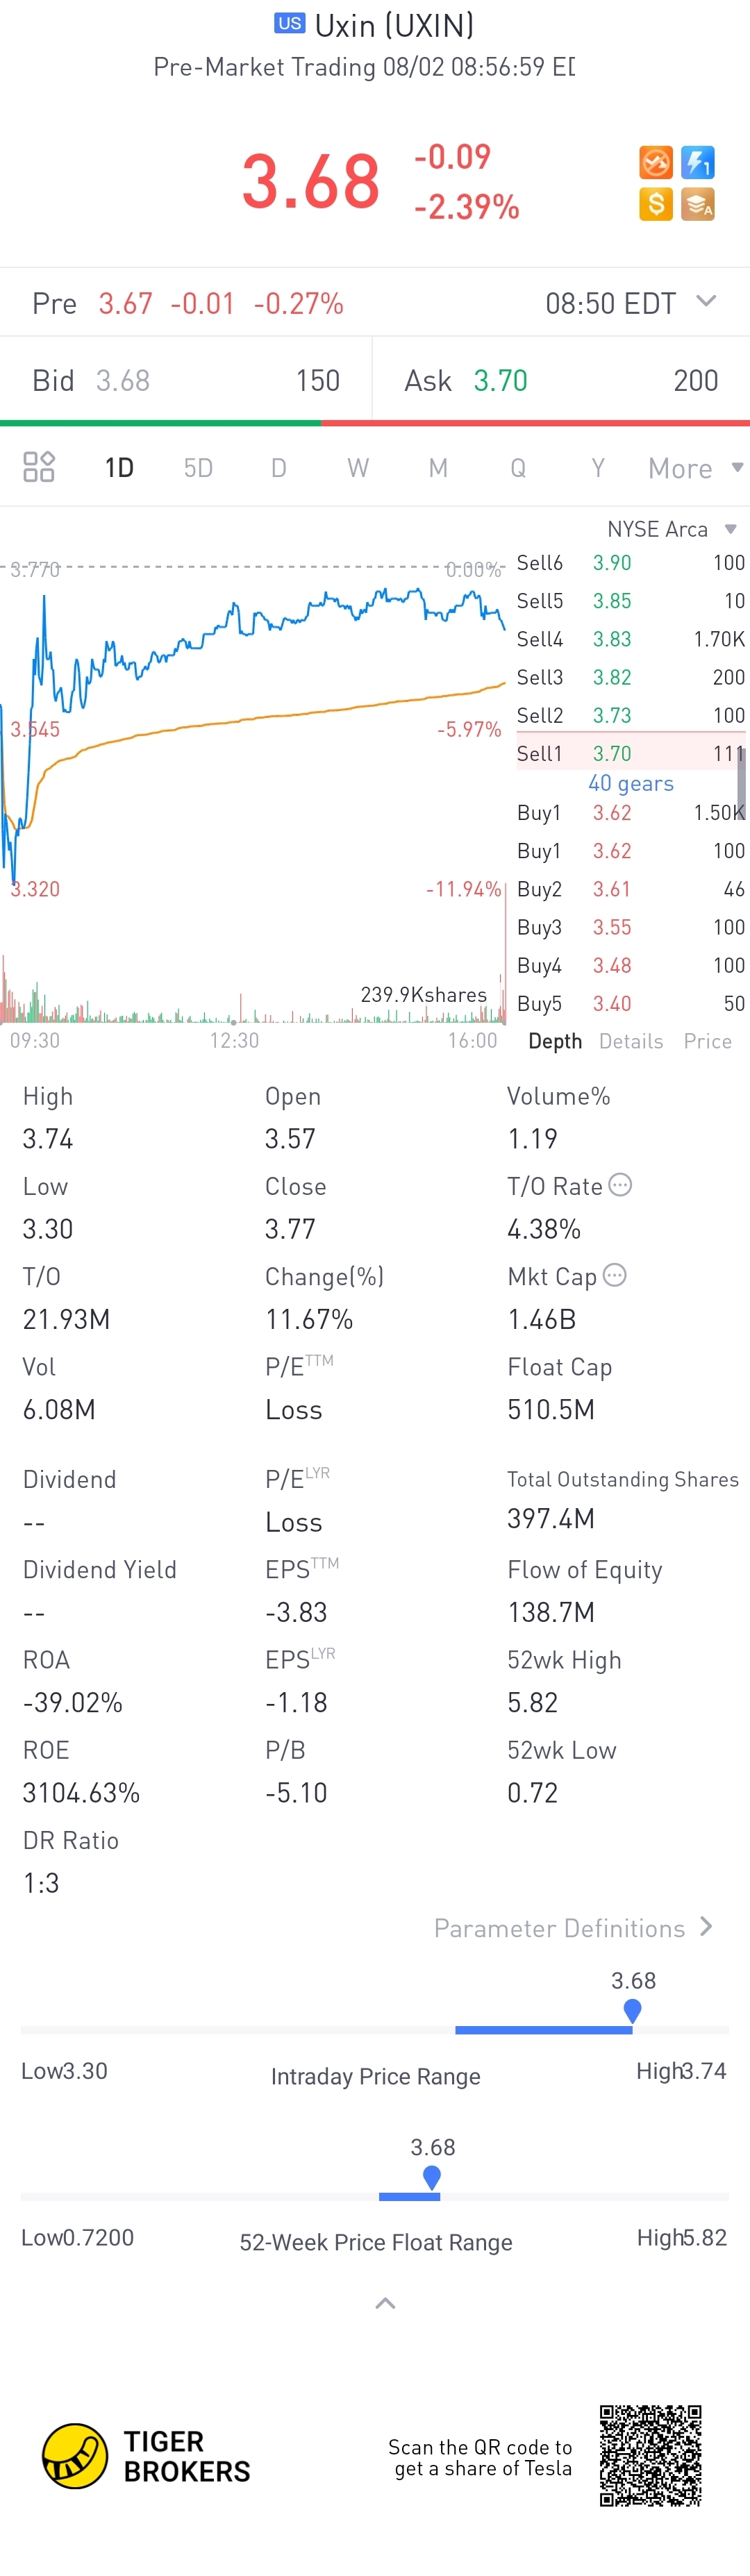The width and height of the screenshot is (750, 2576).
Task: Switch to the 5D chart tab
Action: 198,468
